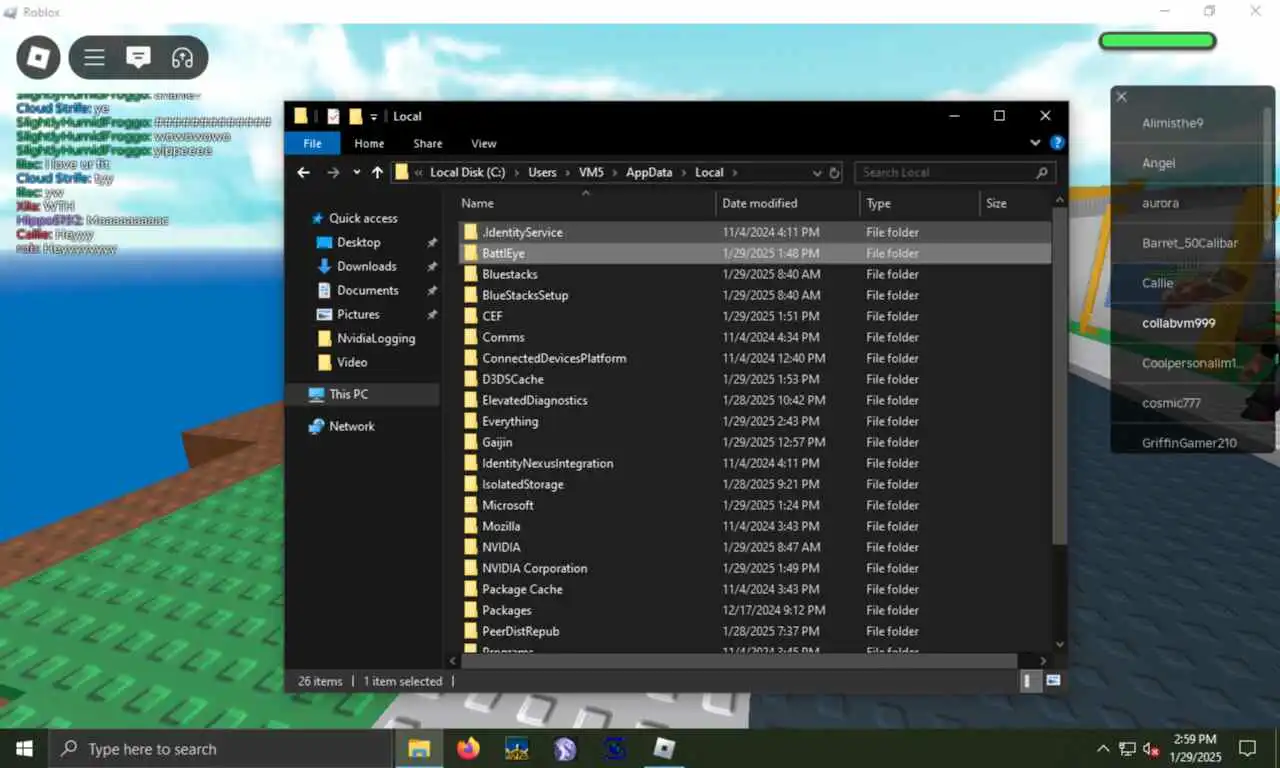Open the File menu in Explorer

tap(313, 143)
